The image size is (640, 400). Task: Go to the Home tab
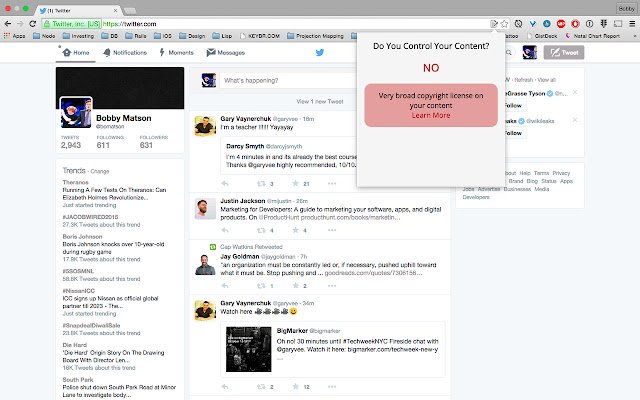[76, 53]
